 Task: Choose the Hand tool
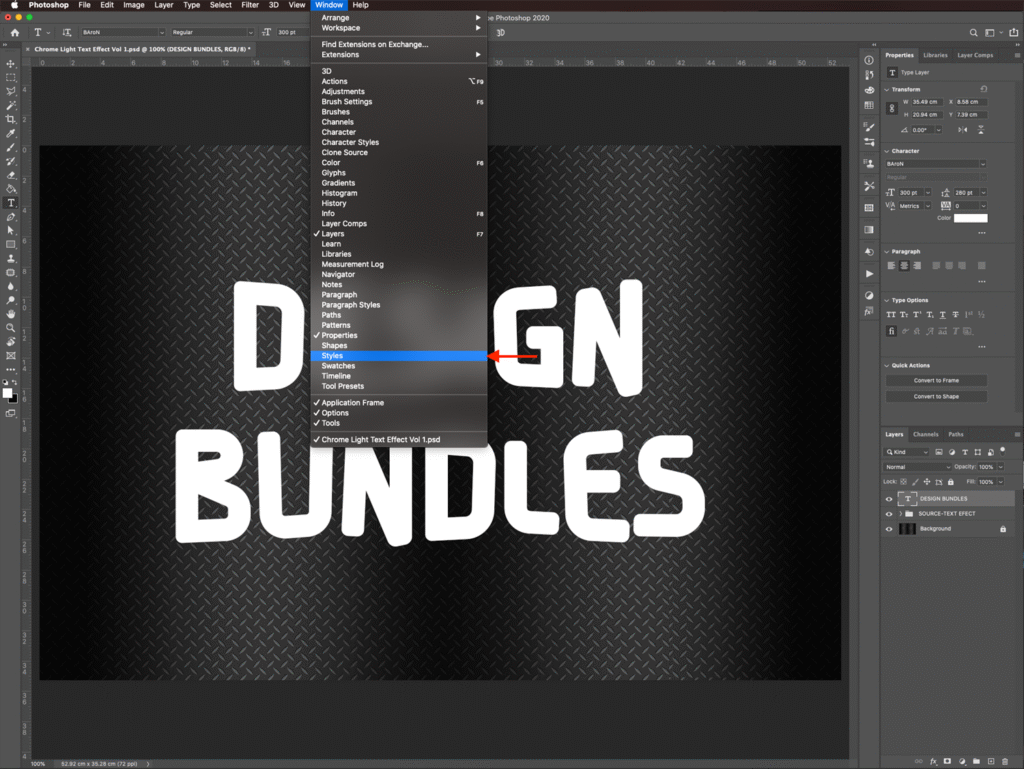pos(11,313)
